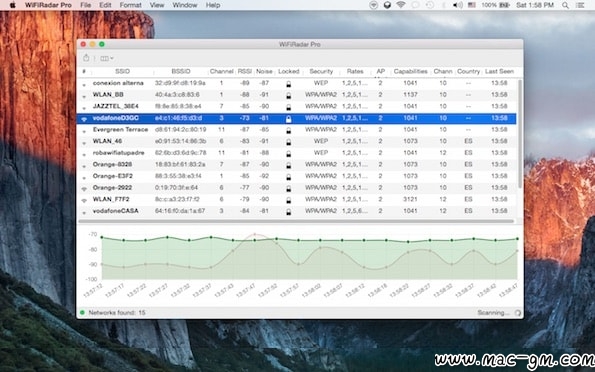
Task: Click the share icon in toolbar
Action: 86,58
